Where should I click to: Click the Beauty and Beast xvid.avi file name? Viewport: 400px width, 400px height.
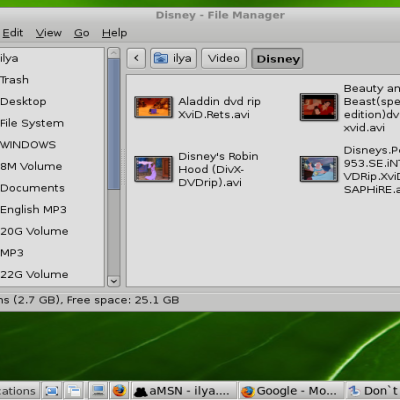pos(371,108)
